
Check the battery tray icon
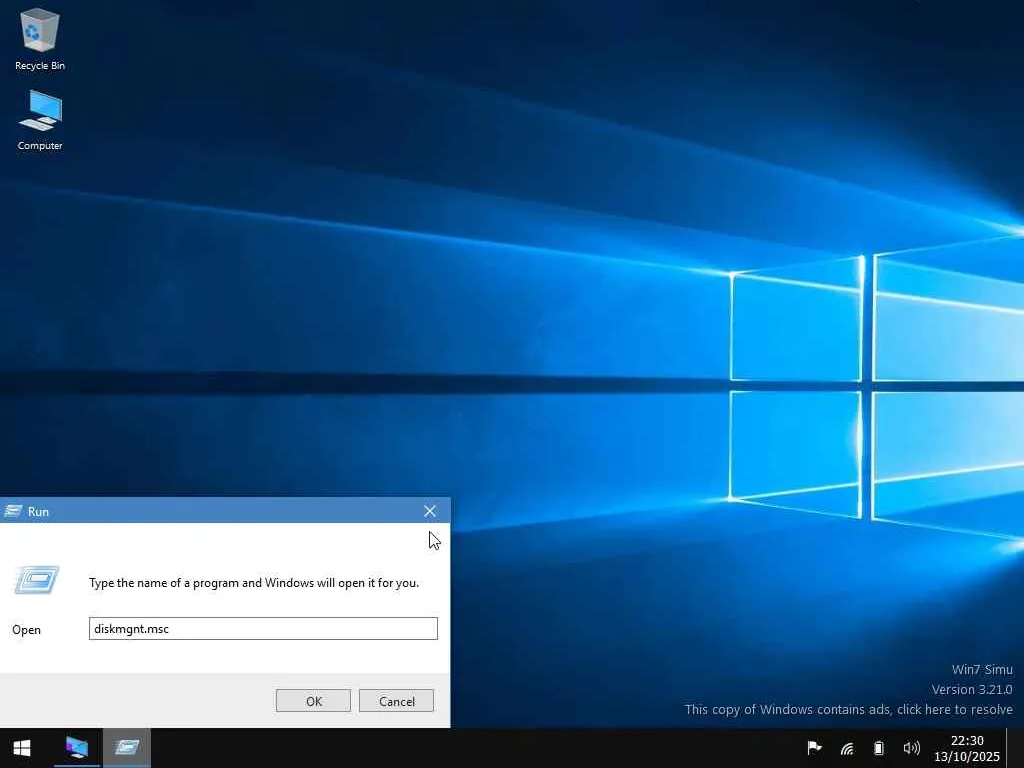tap(879, 748)
